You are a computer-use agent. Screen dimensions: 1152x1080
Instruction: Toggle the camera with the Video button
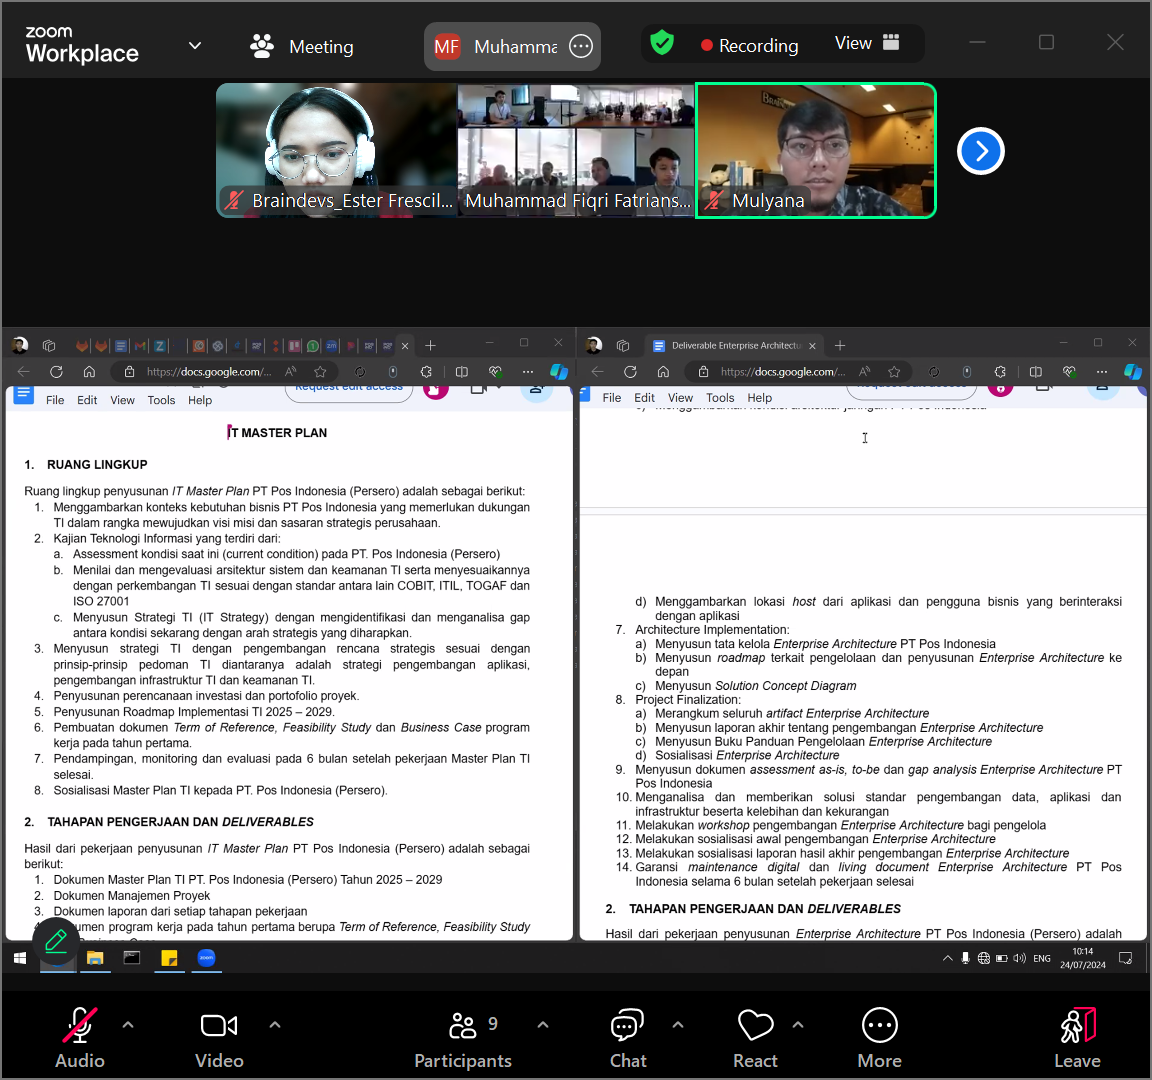coord(219,1037)
